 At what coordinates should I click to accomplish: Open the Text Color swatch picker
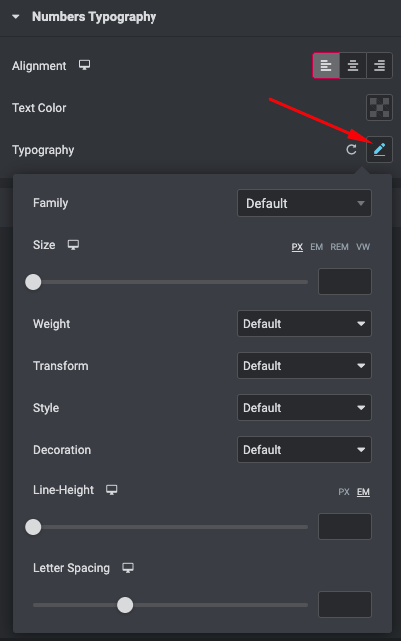pos(379,108)
